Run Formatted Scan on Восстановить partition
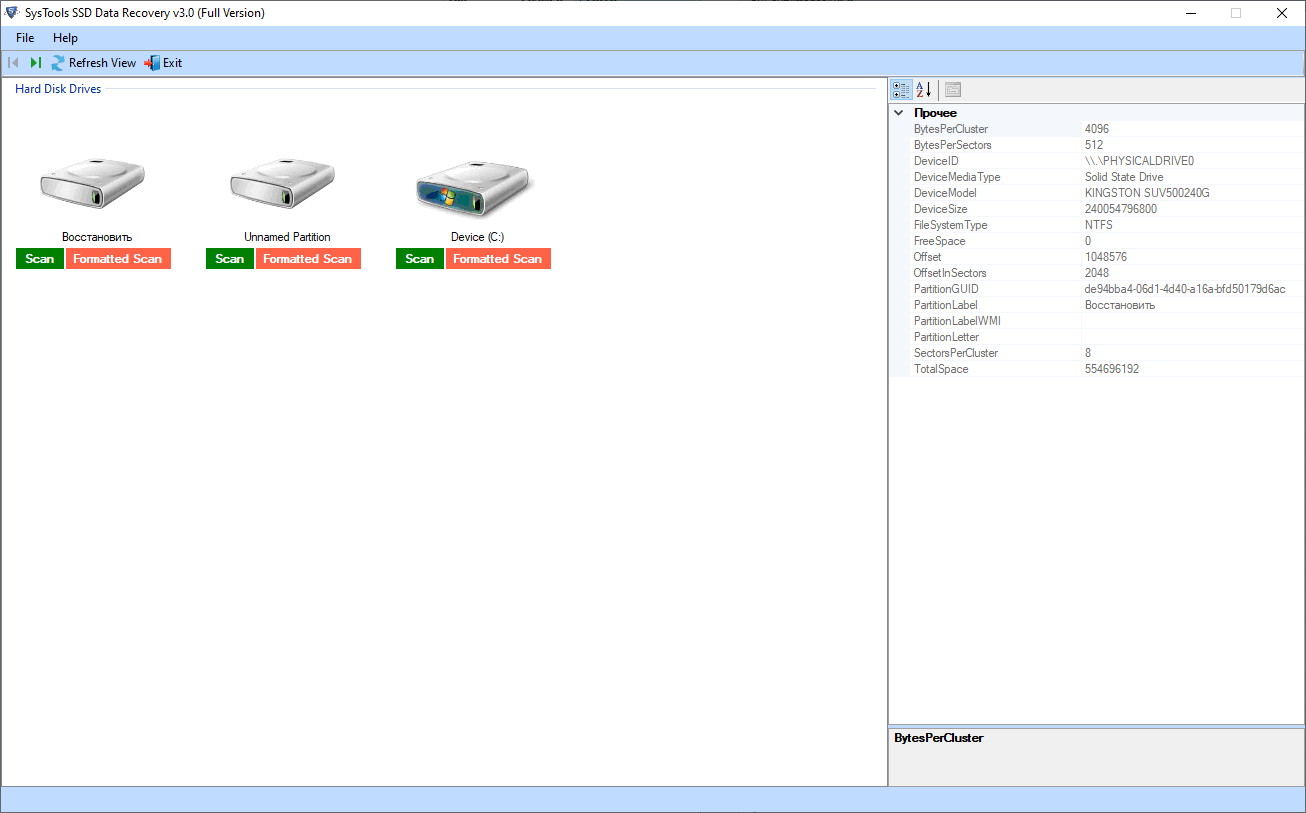 (118, 259)
